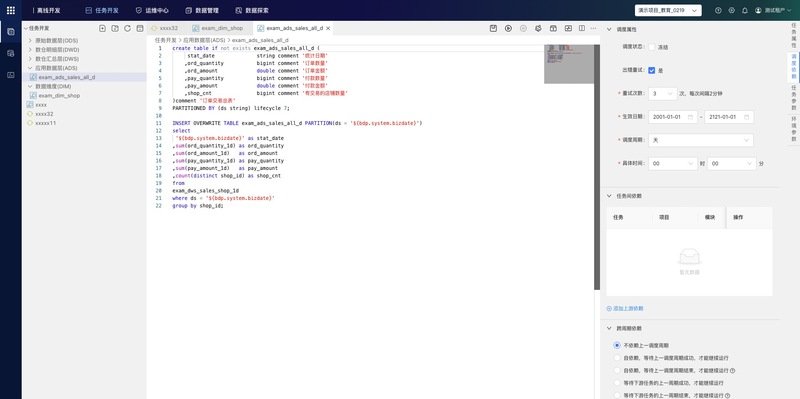
Task: Select self-dependency wait-for-finish radio option
Action: pyautogui.click(x=617, y=371)
